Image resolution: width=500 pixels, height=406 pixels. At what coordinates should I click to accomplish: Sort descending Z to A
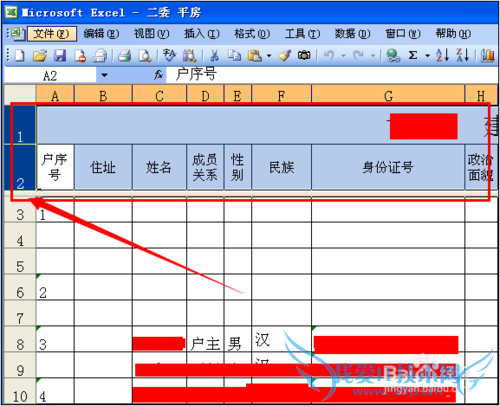[x=463, y=55]
